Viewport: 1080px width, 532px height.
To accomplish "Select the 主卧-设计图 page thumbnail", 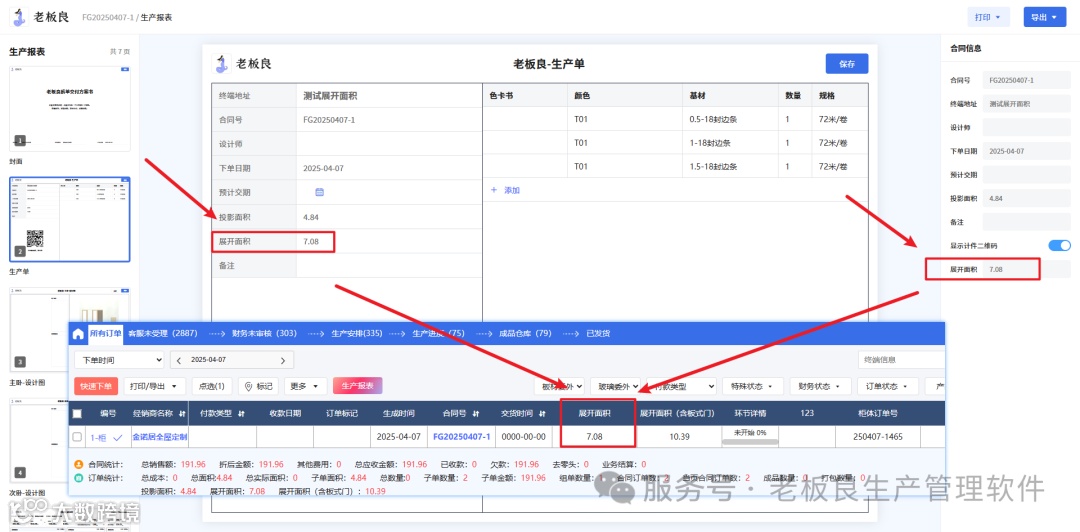I will click(70, 329).
